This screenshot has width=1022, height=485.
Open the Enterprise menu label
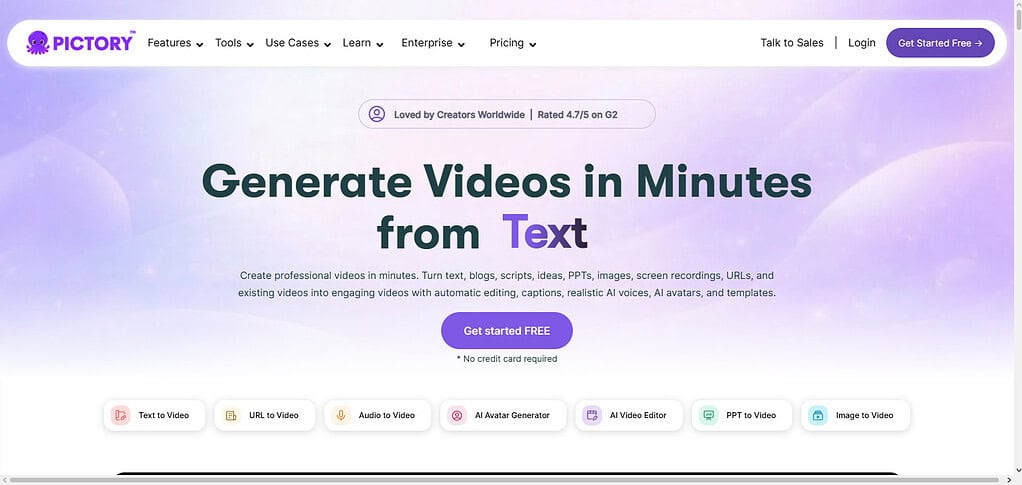(x=427, y=43)
